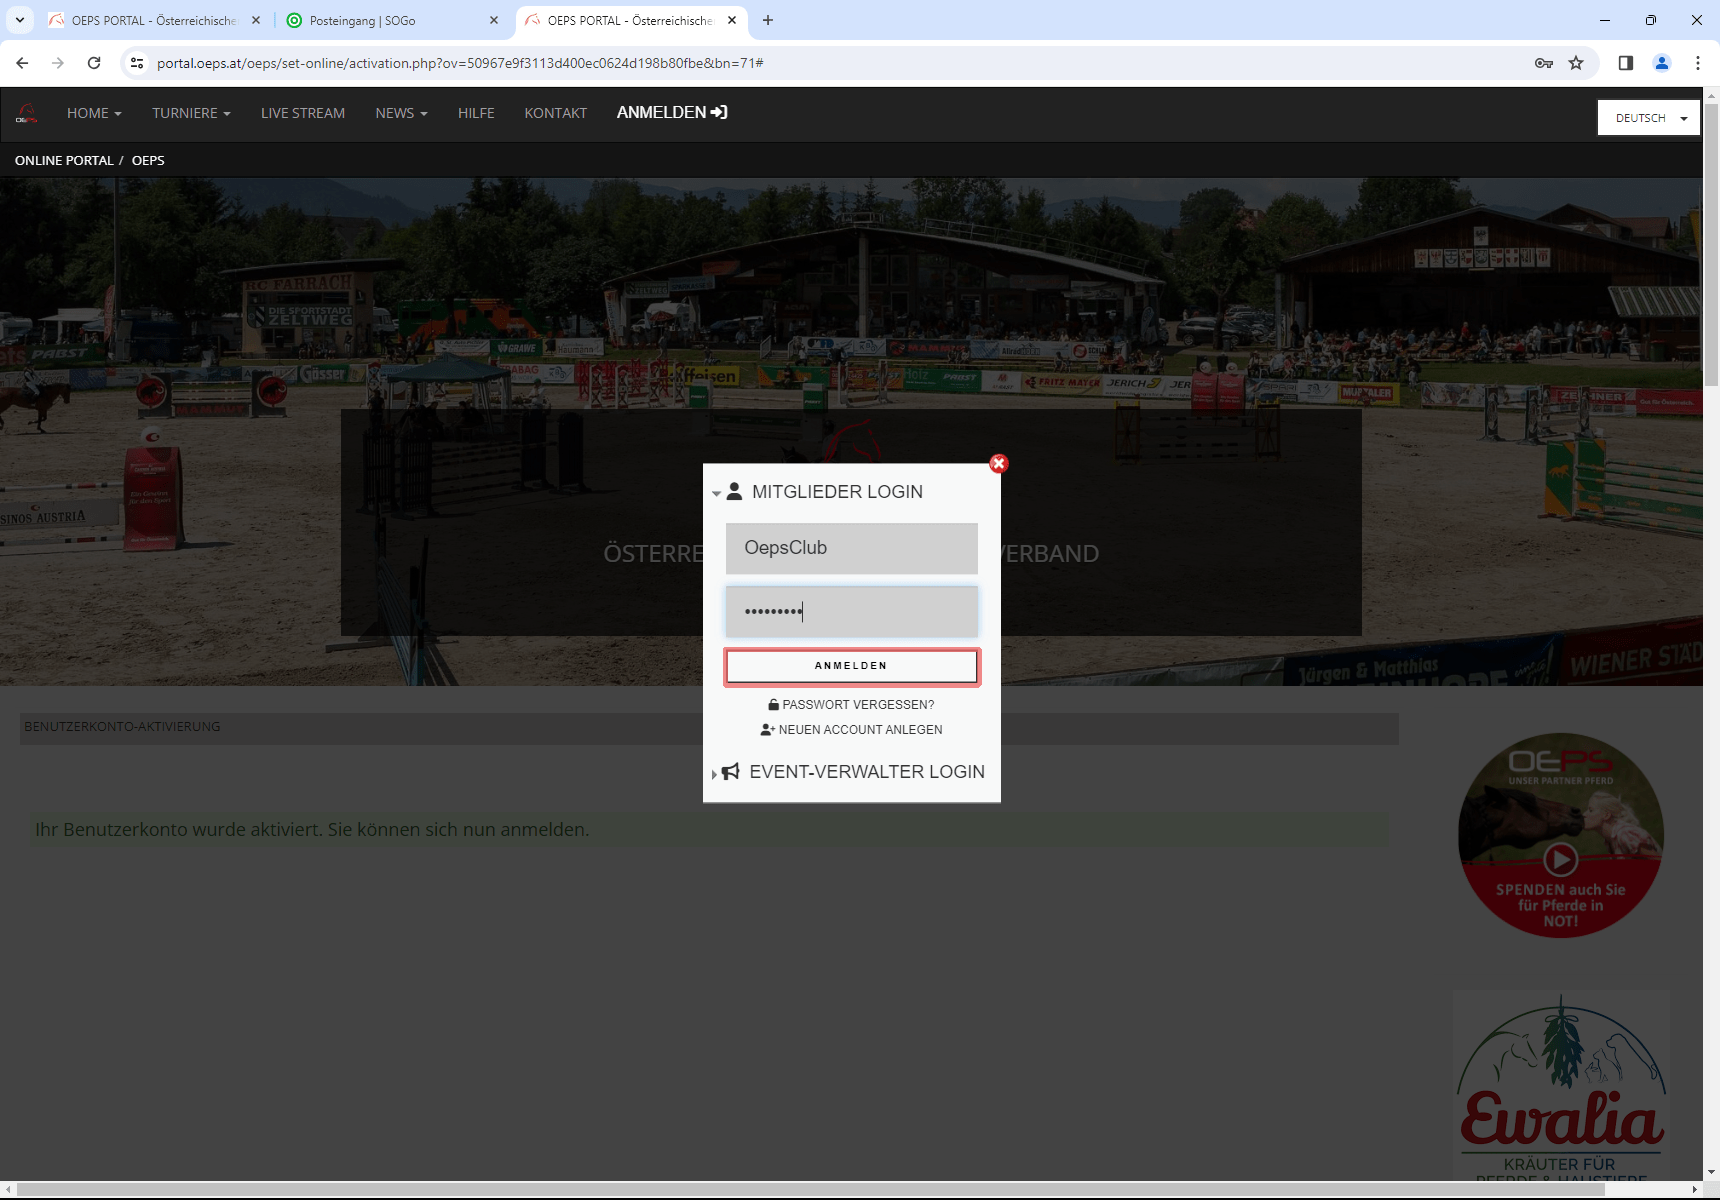Open the NEWS navigation menu

click(401, 113)
